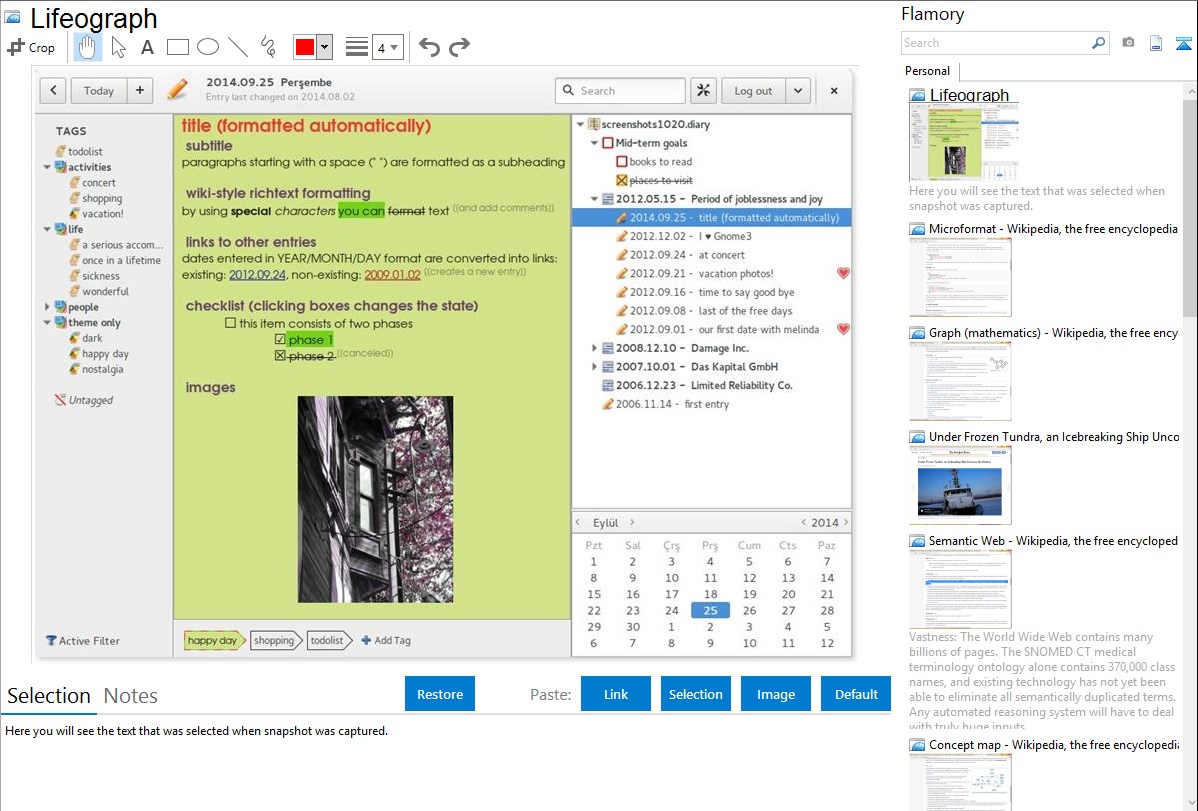Select the text annotation tool
The height and width of the screenshot is (811, 1198).
(x=147, y=47)
